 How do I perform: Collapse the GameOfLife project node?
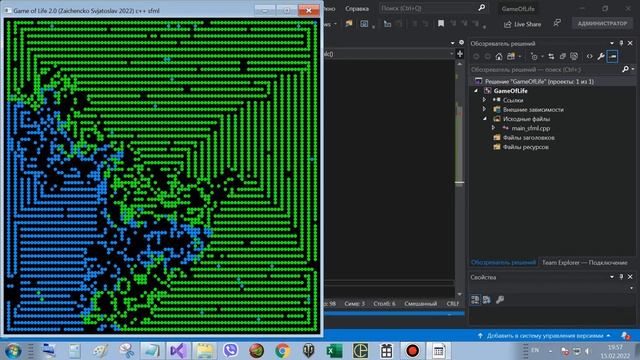[x=476, y=91]
